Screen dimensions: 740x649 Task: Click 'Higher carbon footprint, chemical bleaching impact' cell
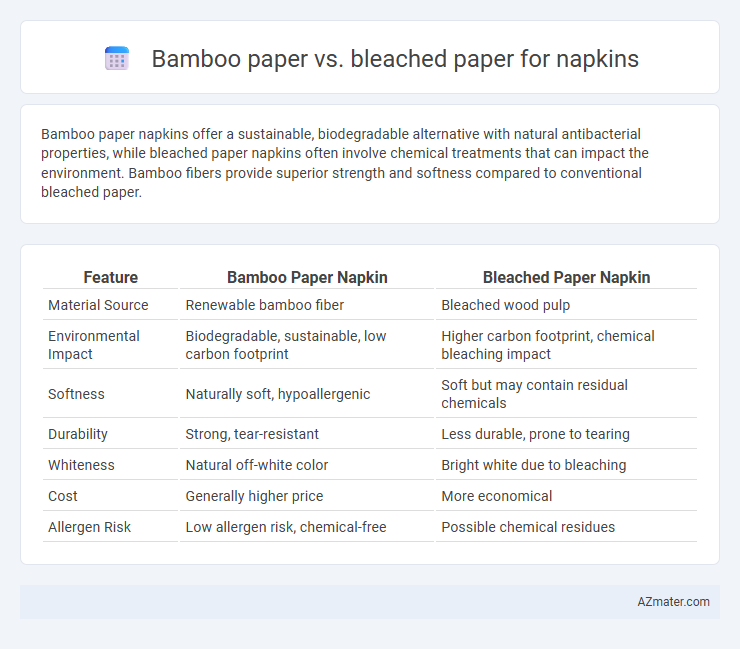pos(548,345)
